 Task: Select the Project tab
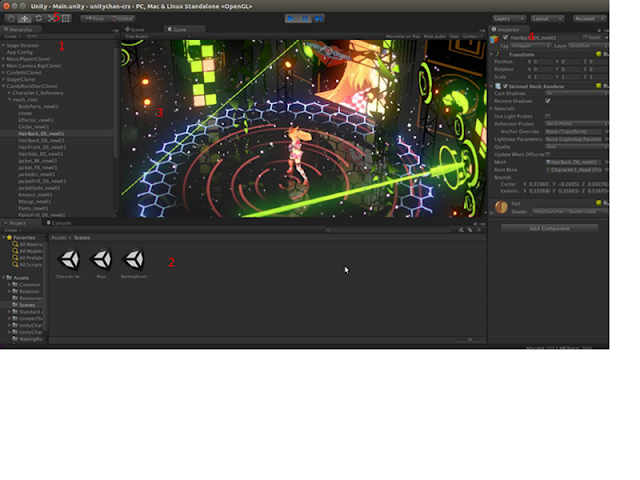point(18,223)
